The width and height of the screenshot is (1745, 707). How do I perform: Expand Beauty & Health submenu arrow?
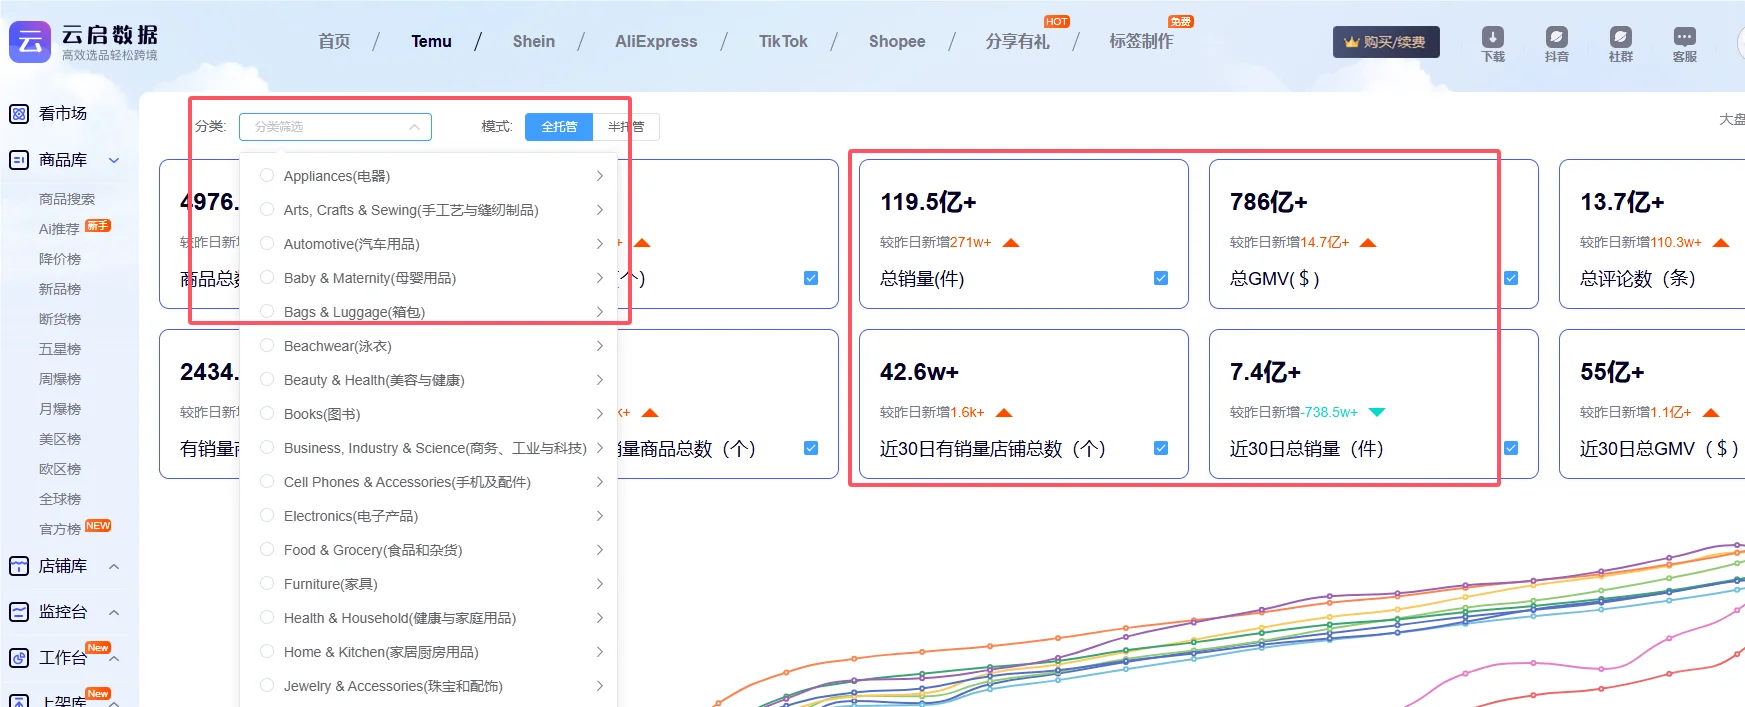coord(600,380)
